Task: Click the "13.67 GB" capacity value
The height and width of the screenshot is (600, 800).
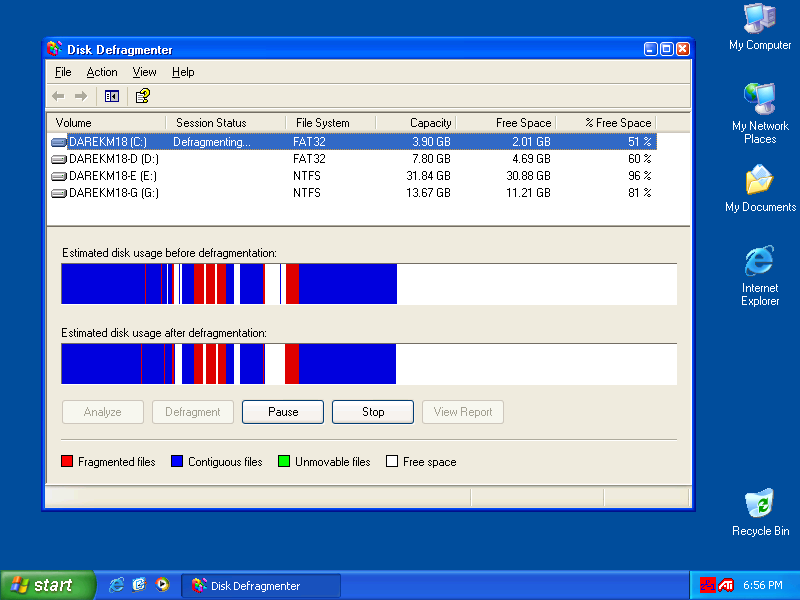Action: click(x=429, y=193)
